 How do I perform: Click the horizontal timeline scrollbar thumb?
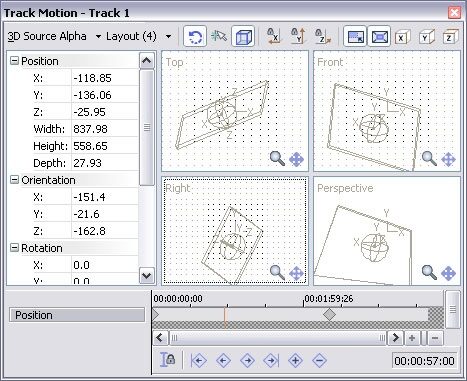pos(277,338)
